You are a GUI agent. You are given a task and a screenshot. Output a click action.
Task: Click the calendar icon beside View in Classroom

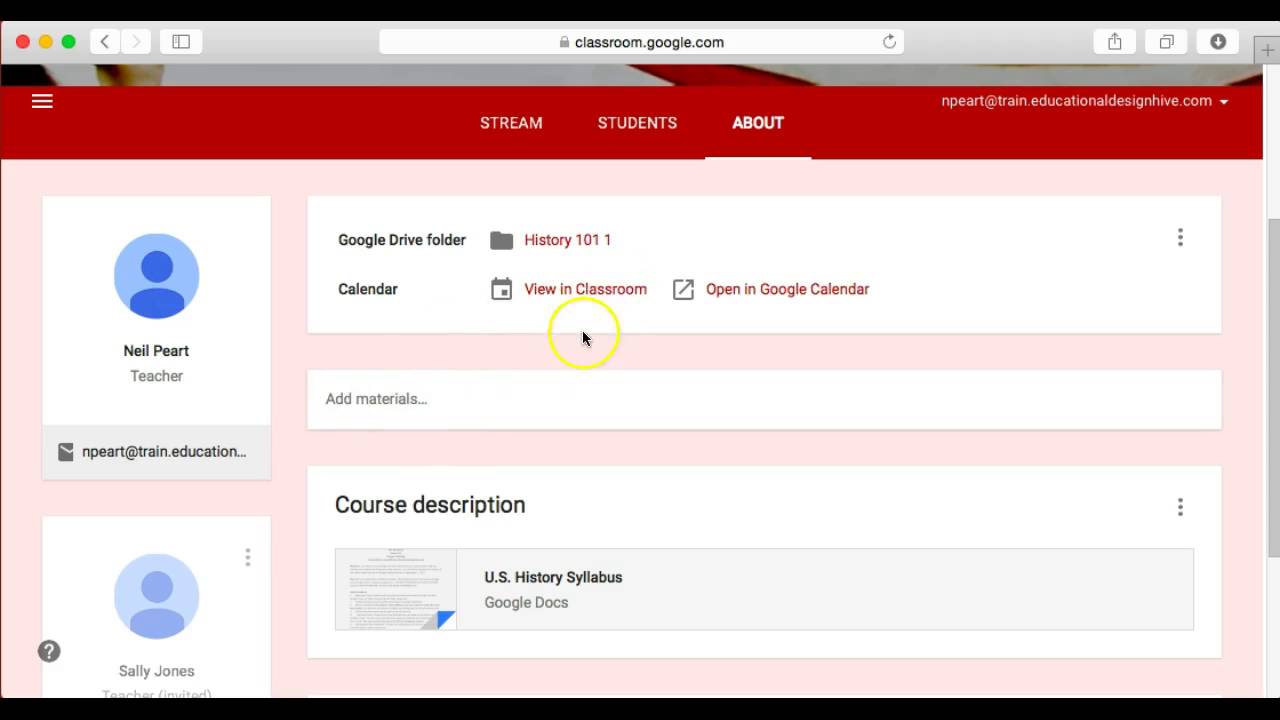pyautogui.click(x=502, y=289)
